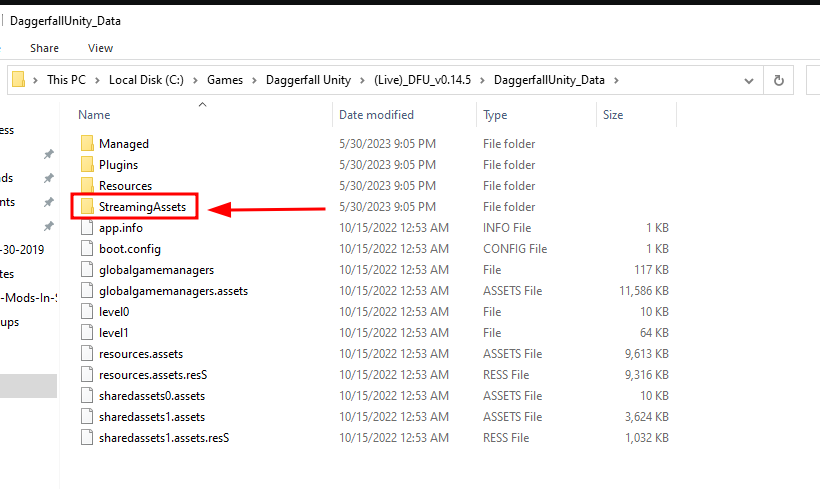
Task: Click the level1 file icon
Action: click(87, 333)
